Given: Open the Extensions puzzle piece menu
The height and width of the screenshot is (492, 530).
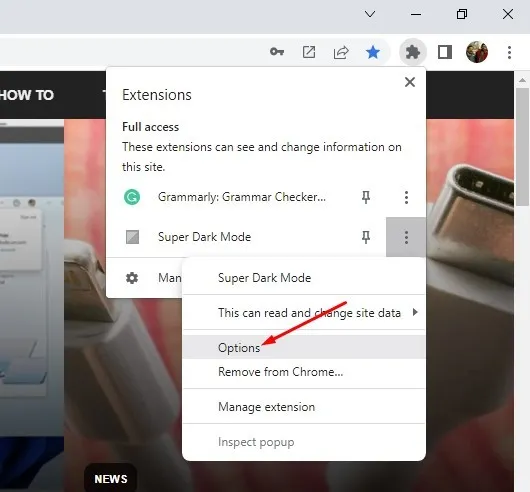Looking at the screenshot, I should point(413,52).
